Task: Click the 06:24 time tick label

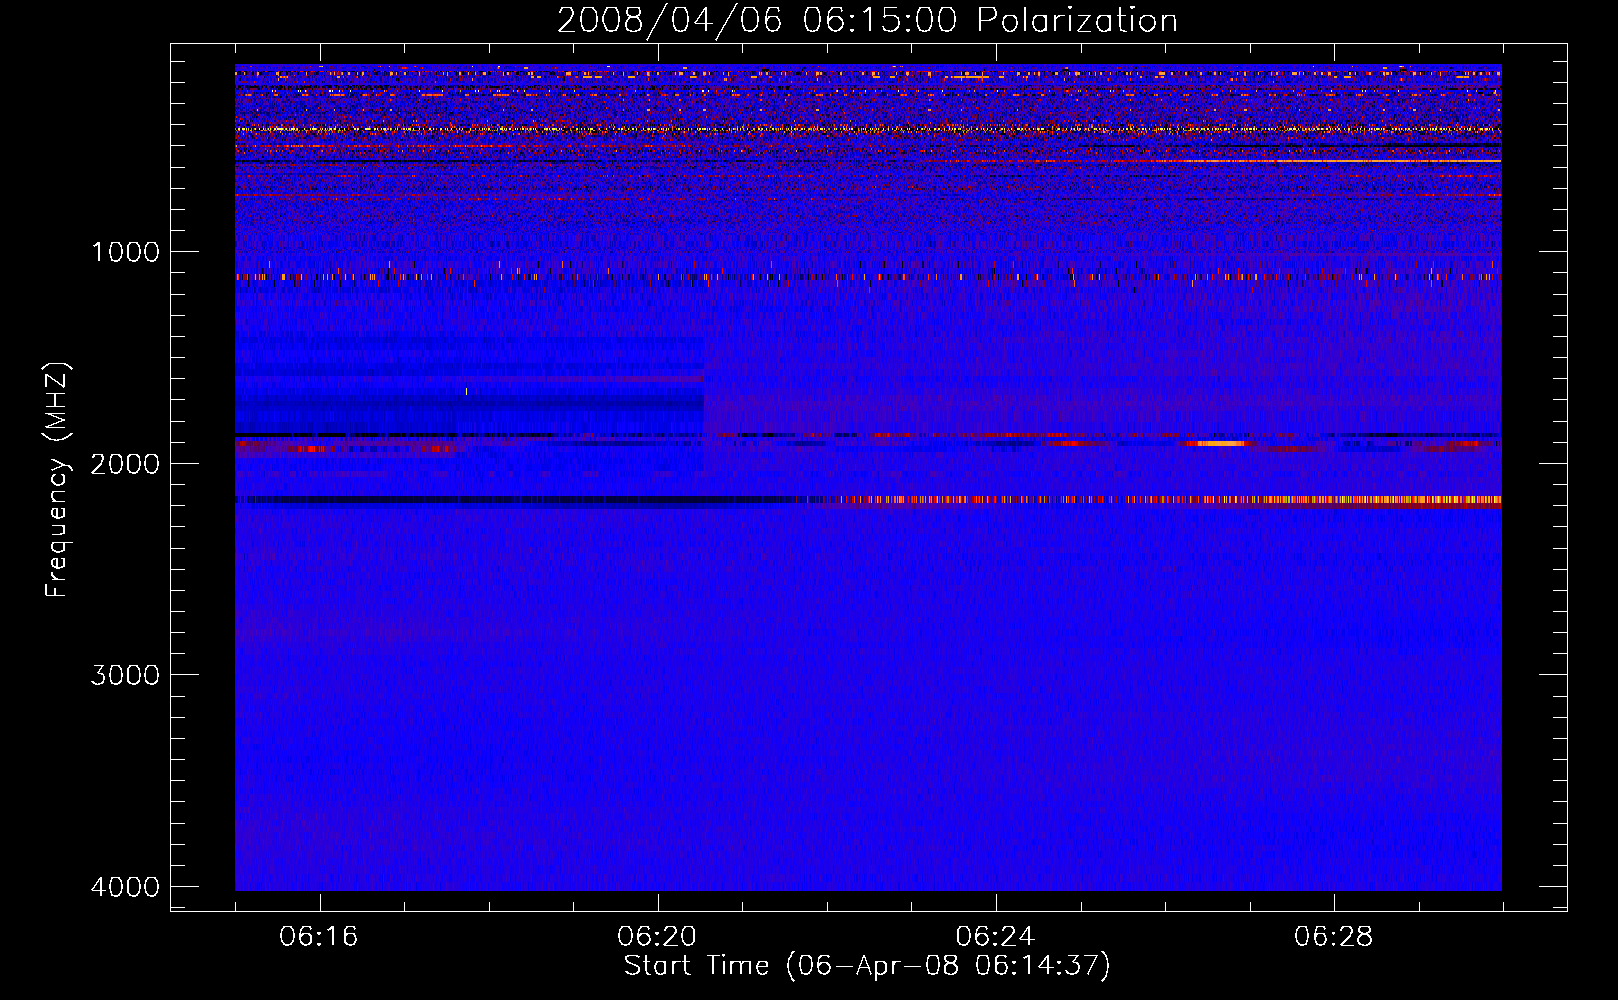Action: coord(995,937)
